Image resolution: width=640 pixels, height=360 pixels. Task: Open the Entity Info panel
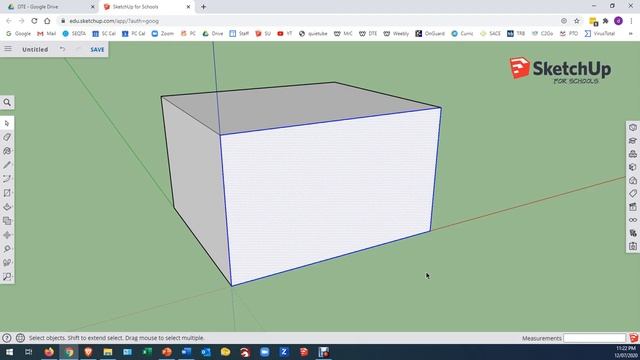point(633,127)
